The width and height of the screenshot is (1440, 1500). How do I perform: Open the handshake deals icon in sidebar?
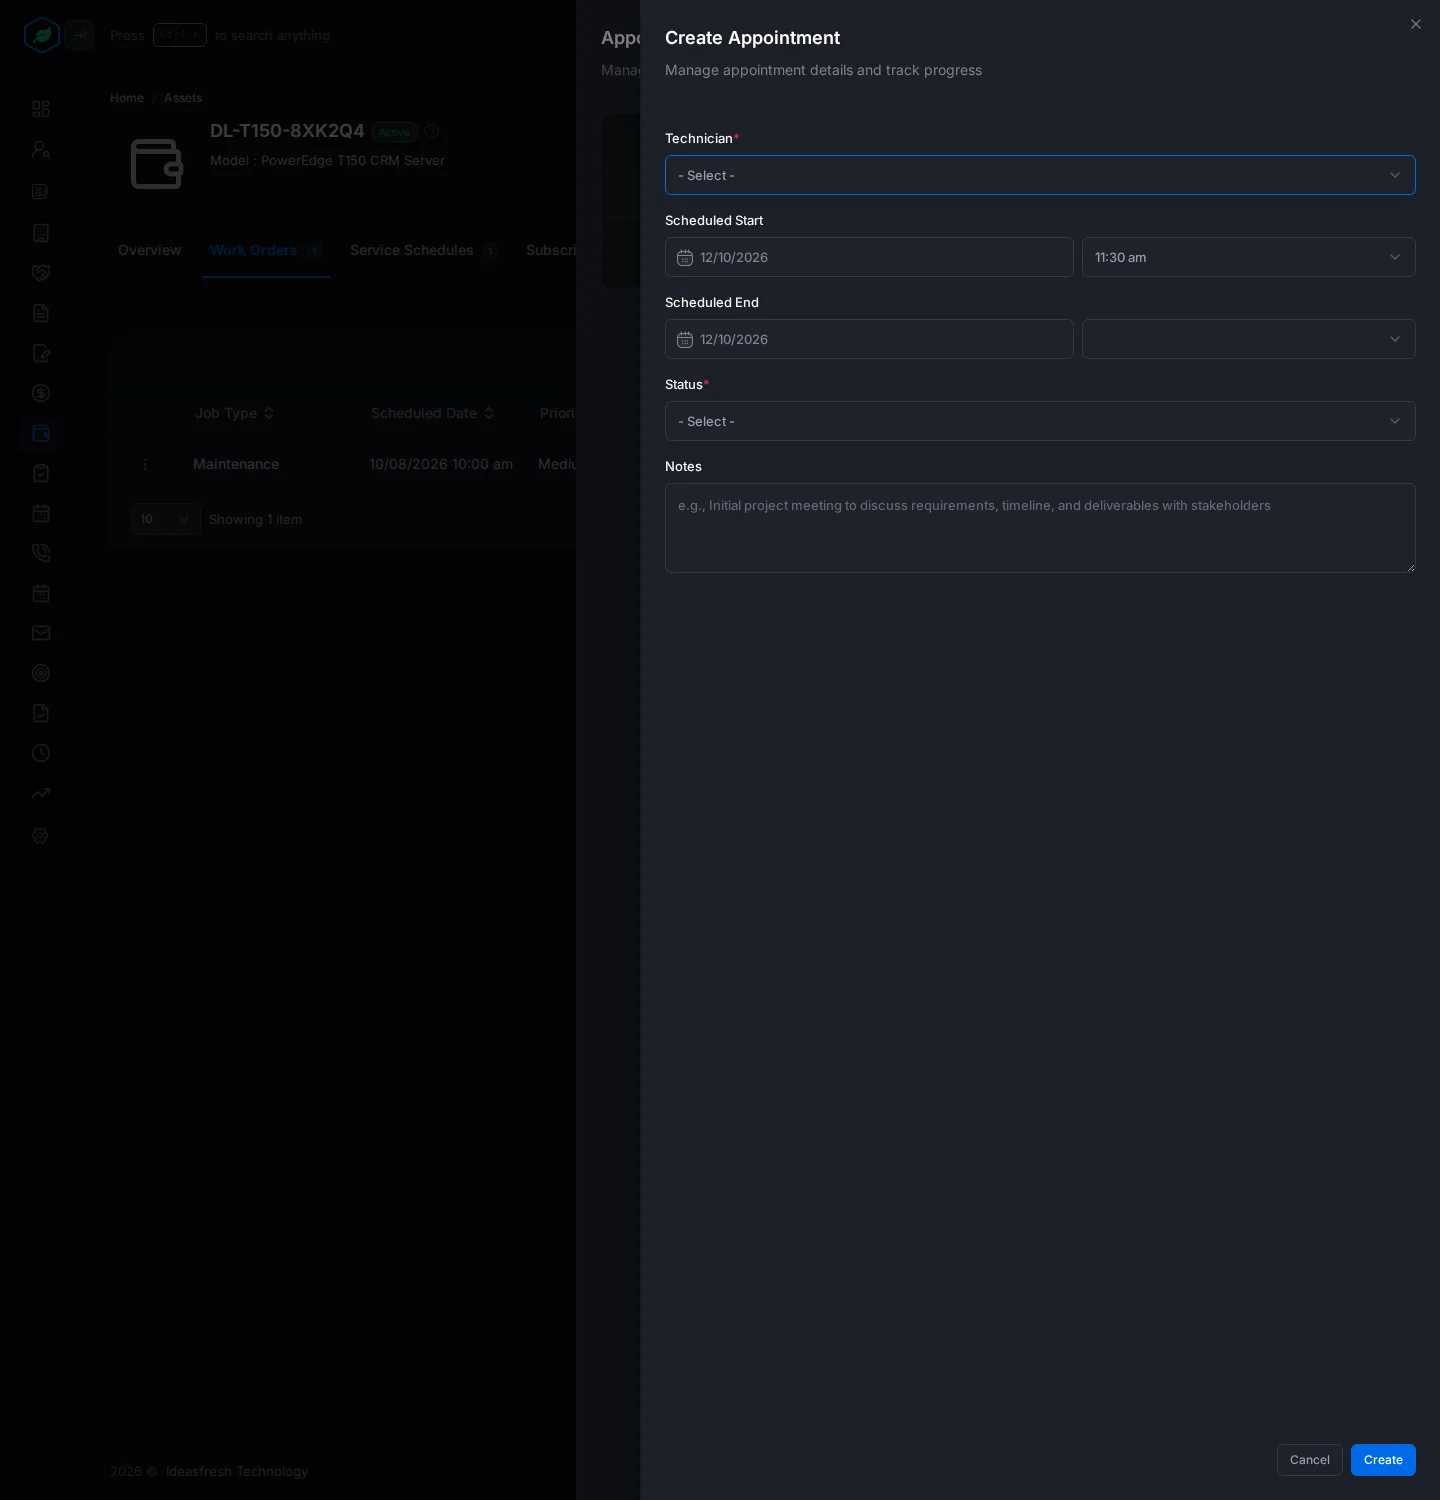point(41,273)
